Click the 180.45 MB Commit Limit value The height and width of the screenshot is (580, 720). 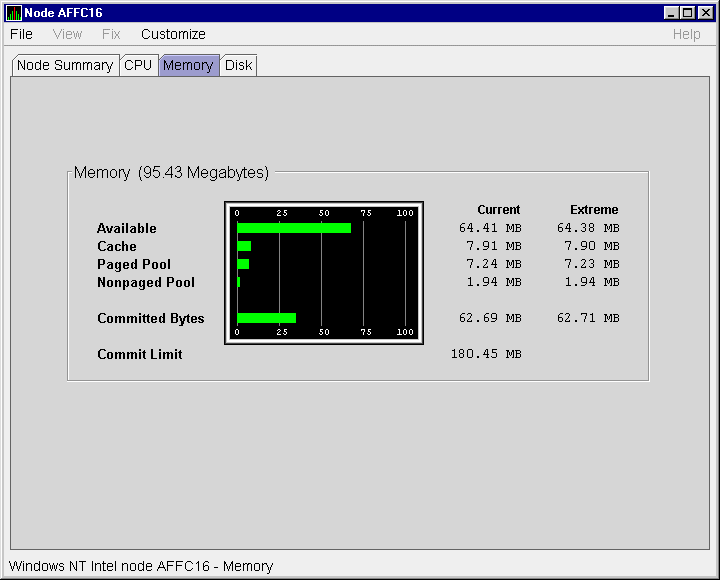[486, 354]
